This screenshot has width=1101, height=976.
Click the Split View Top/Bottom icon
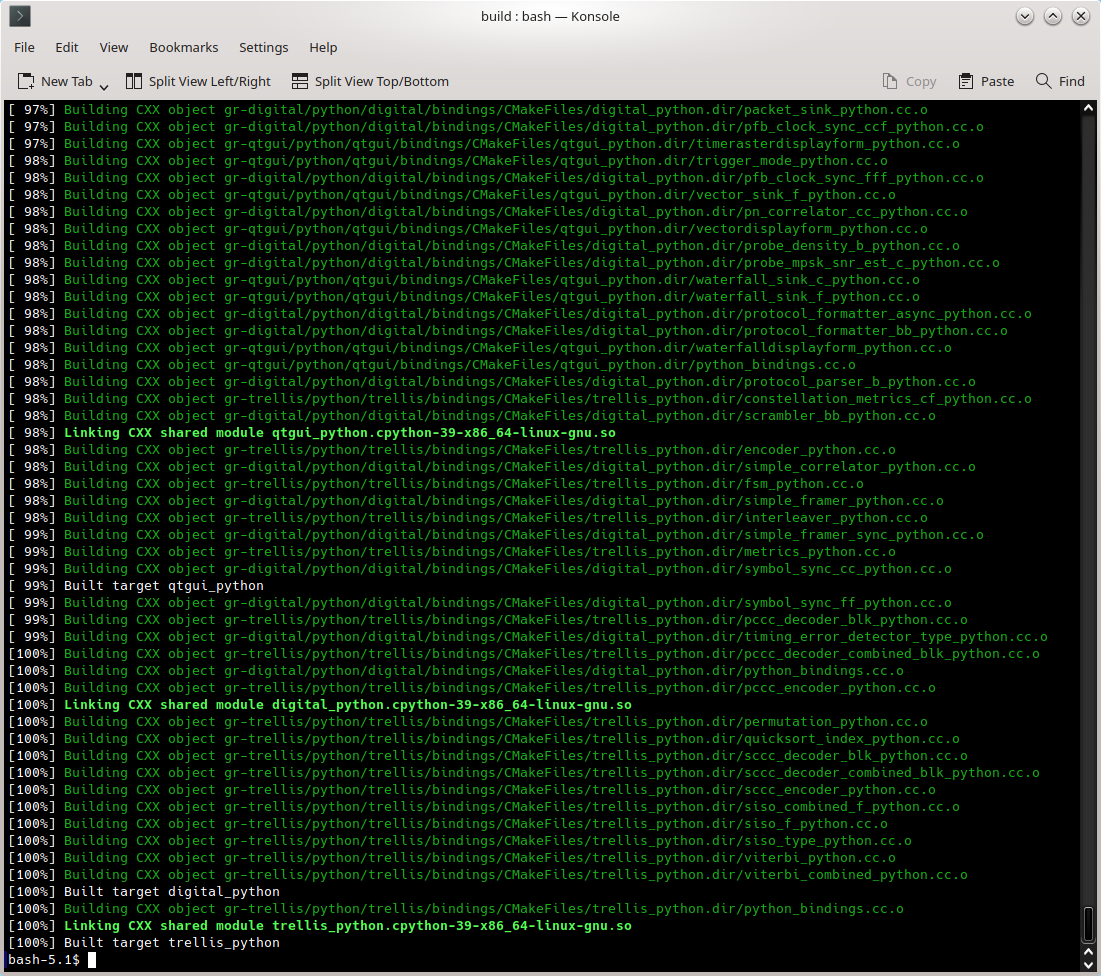coord(300,82)
